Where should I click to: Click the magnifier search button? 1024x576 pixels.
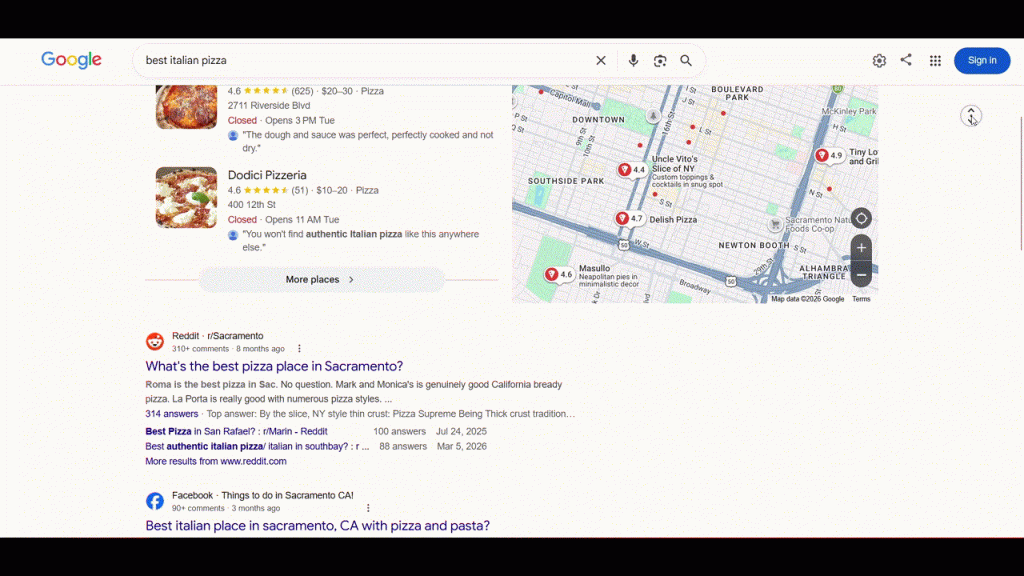pyautogui.click(x=686, y=60)
